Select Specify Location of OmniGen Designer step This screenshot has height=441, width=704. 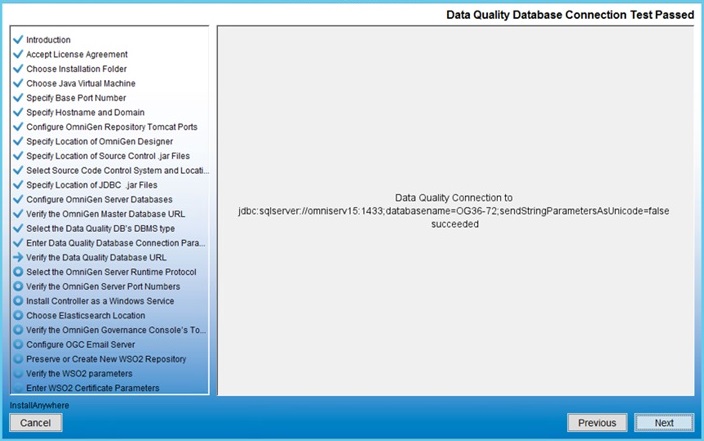[99, 141]
